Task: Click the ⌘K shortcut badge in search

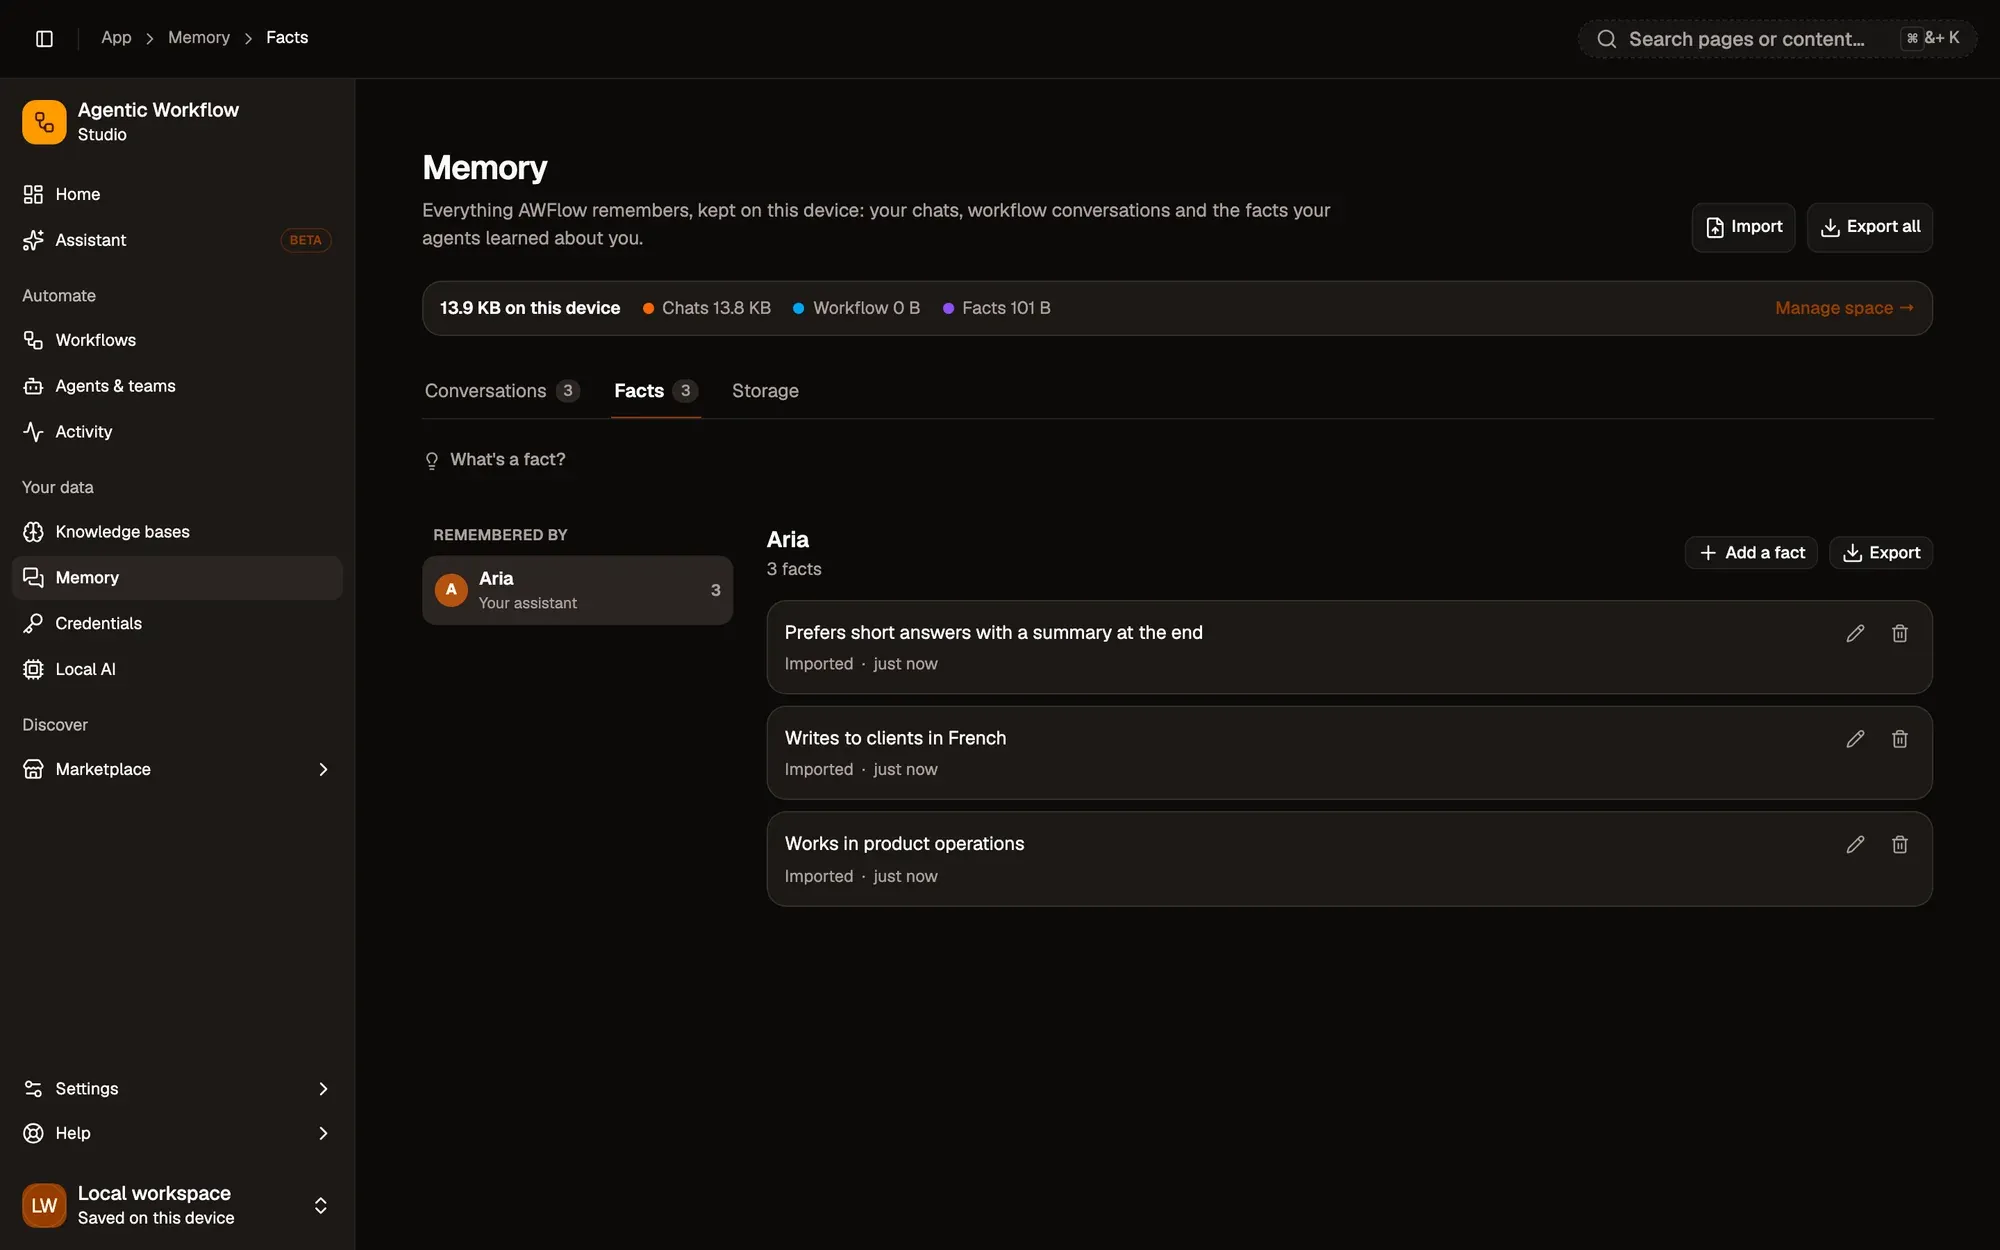Action: click(1932, 38)
